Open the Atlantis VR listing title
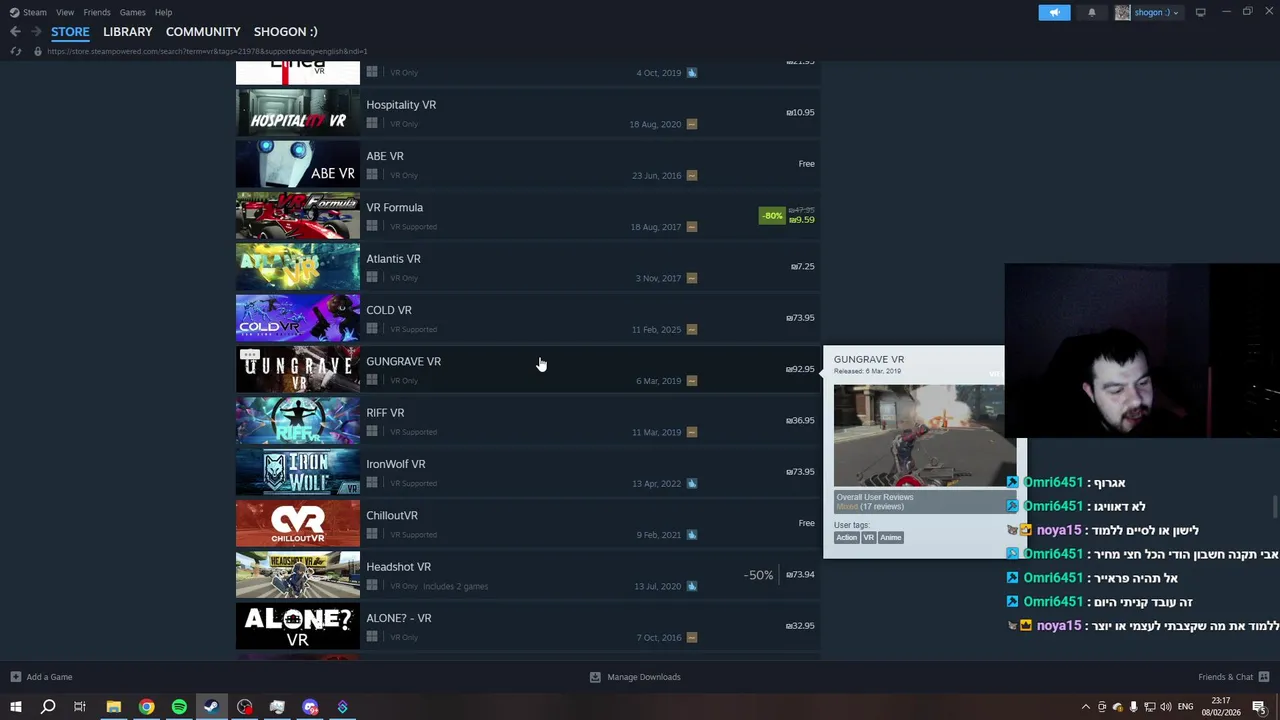The height and width of the screenshot is (720, 1280). tap(393, 258)
